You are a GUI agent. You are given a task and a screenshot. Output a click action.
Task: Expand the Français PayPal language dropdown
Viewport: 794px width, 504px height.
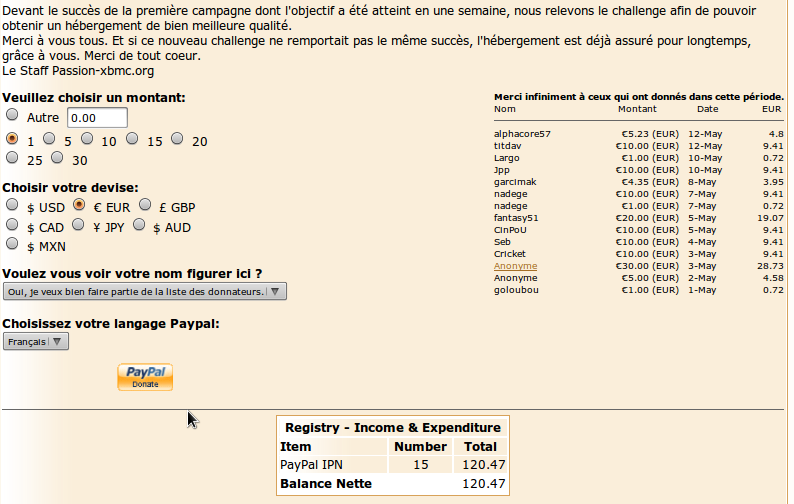(36, 341)
